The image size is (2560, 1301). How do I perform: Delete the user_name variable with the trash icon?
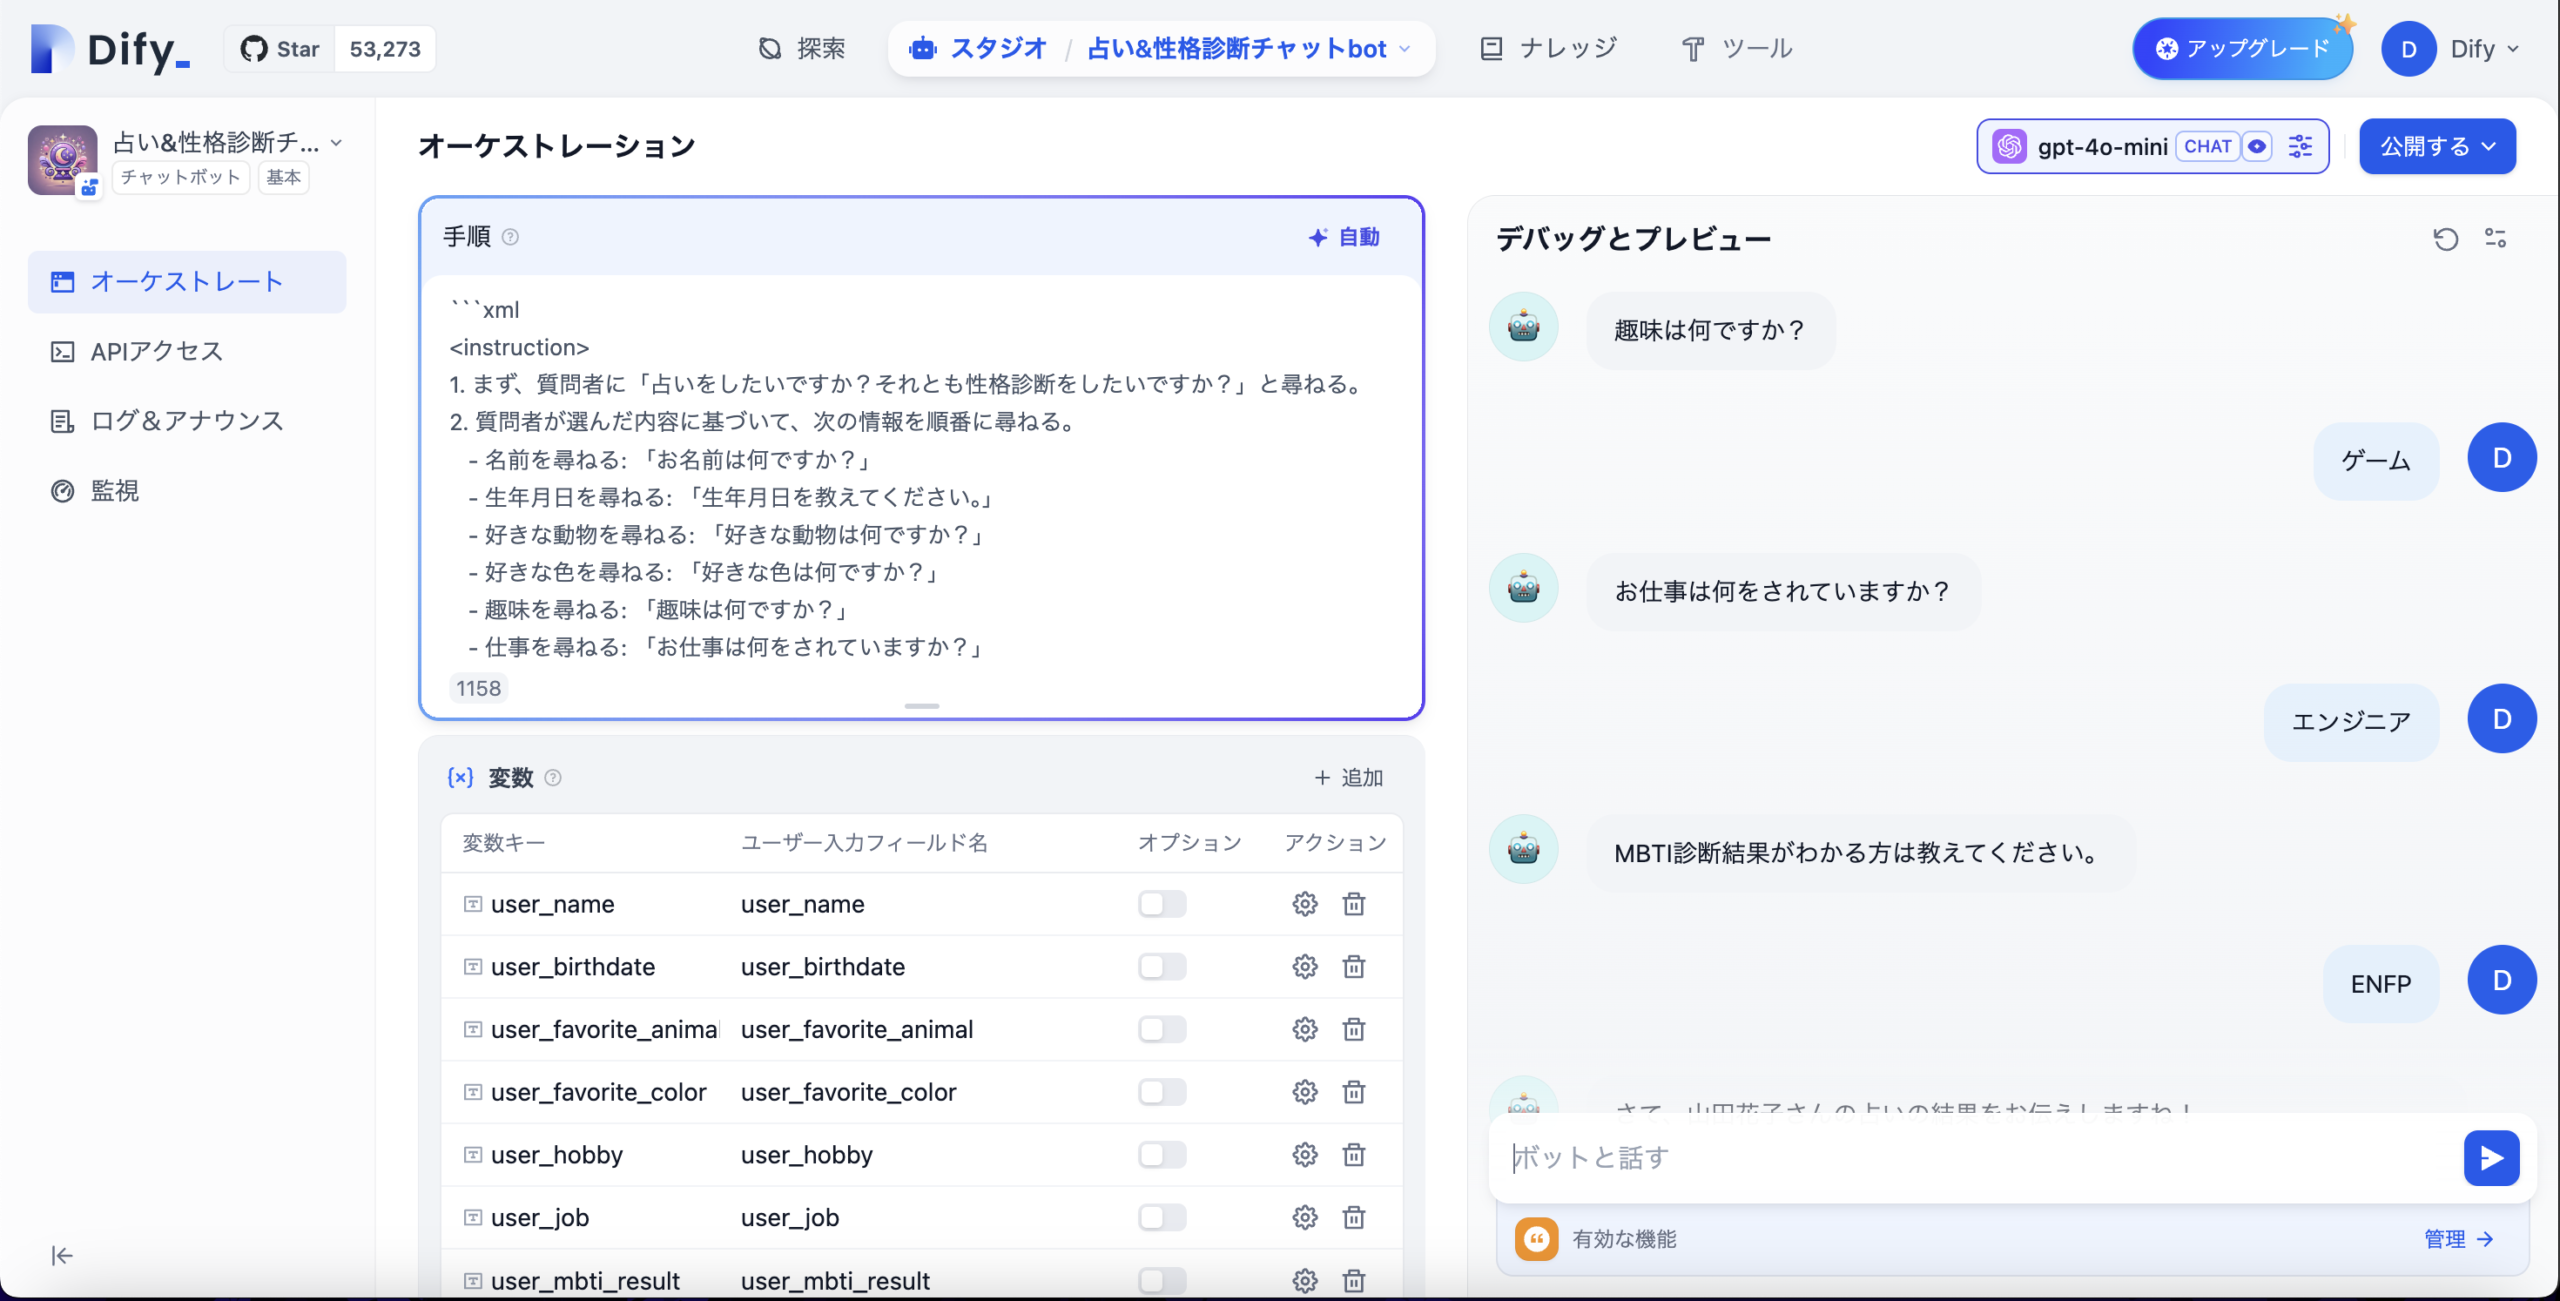(x=1354, y=903)
